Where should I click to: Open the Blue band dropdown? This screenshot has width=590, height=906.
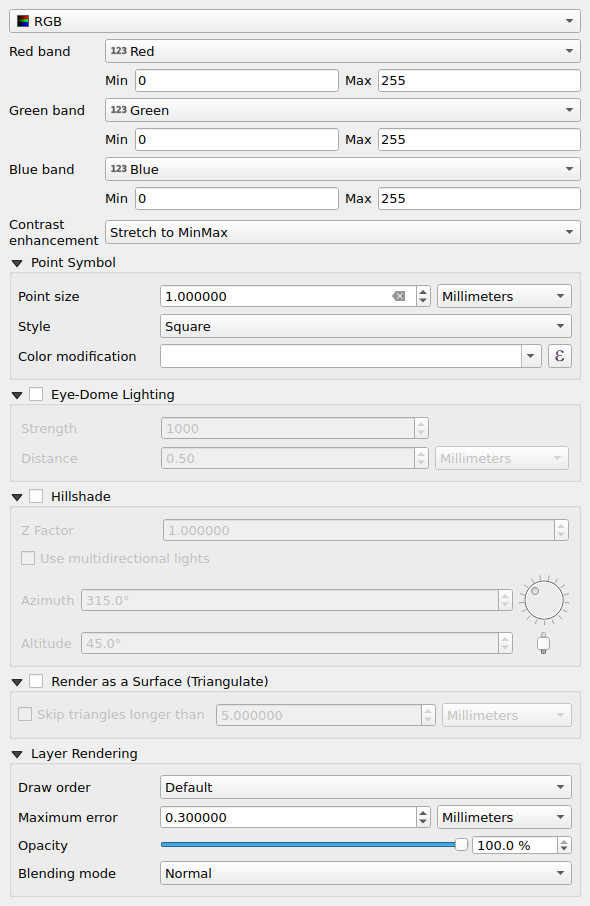coord(343,169)
